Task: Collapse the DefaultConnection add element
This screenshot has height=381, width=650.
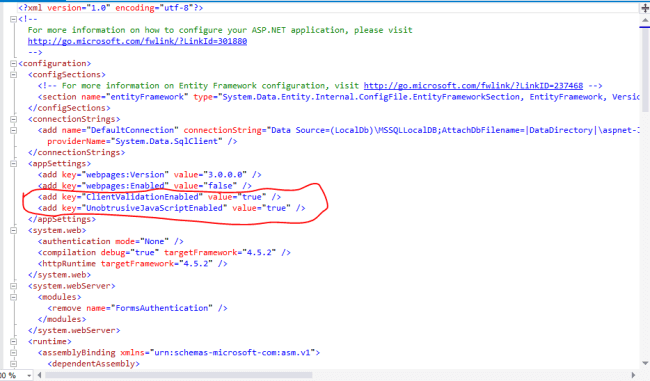Action: (13, 130)
